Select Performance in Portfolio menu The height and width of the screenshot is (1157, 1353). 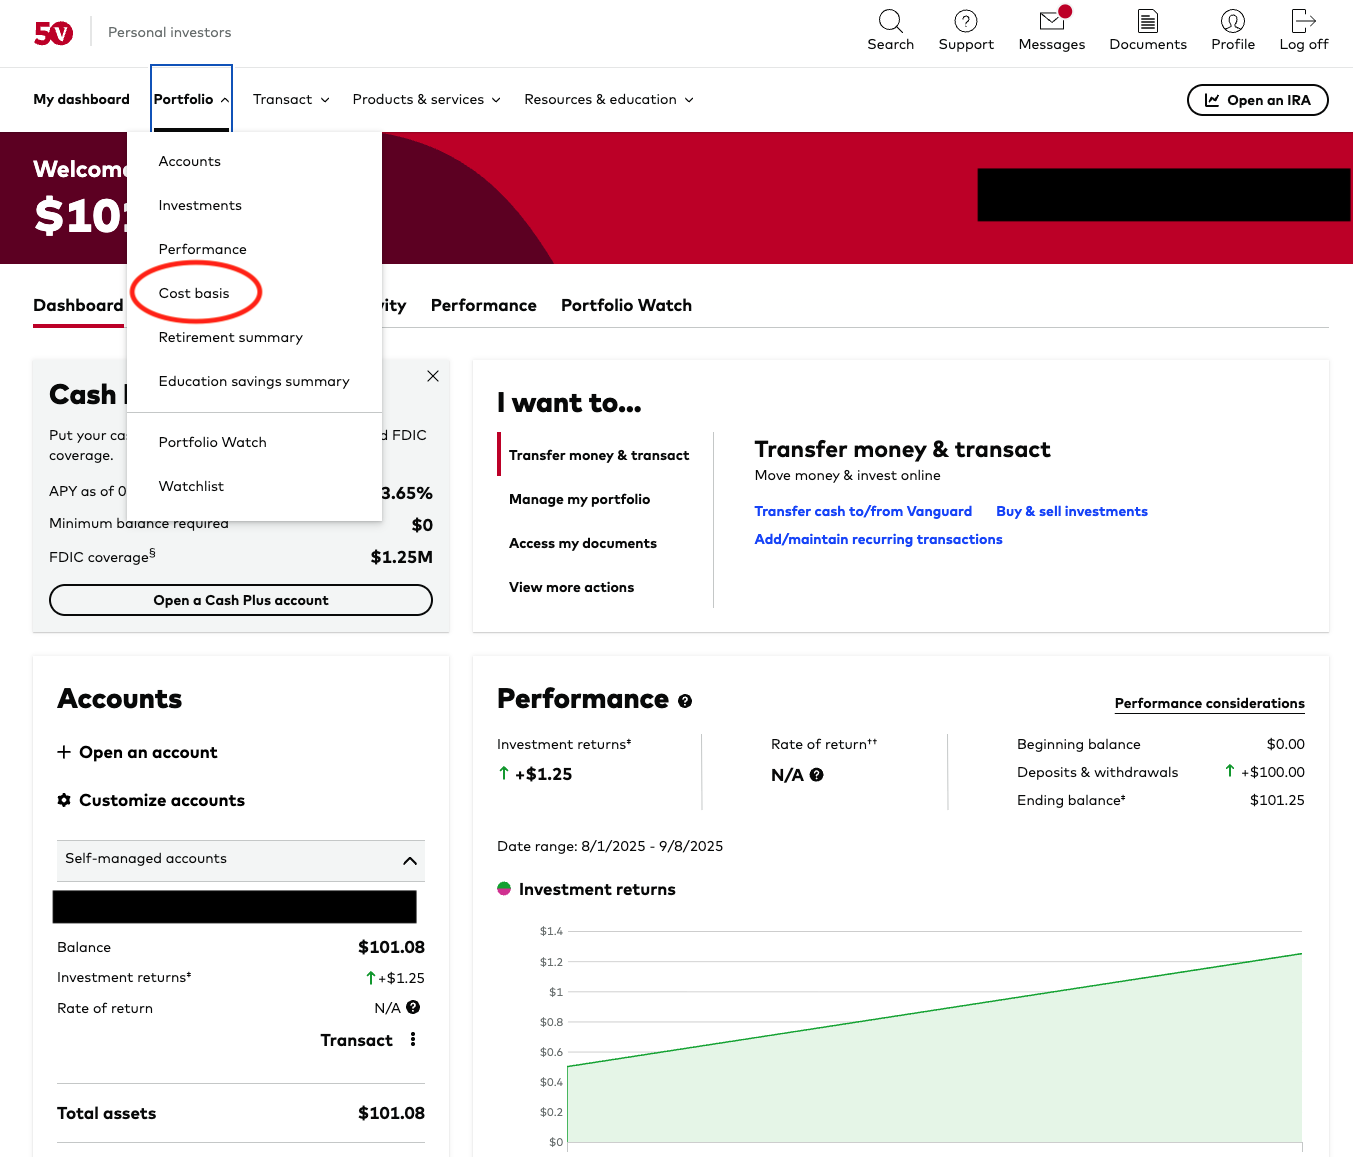202,249
